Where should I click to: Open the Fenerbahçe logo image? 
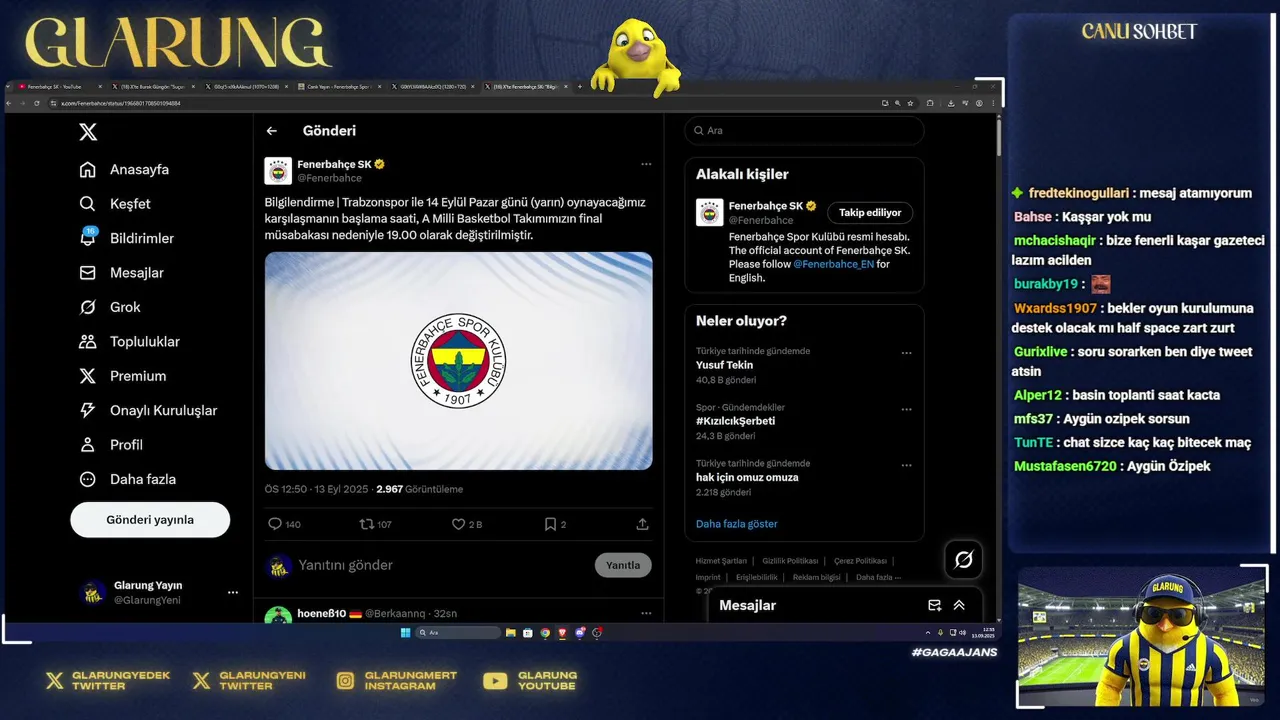459,361
